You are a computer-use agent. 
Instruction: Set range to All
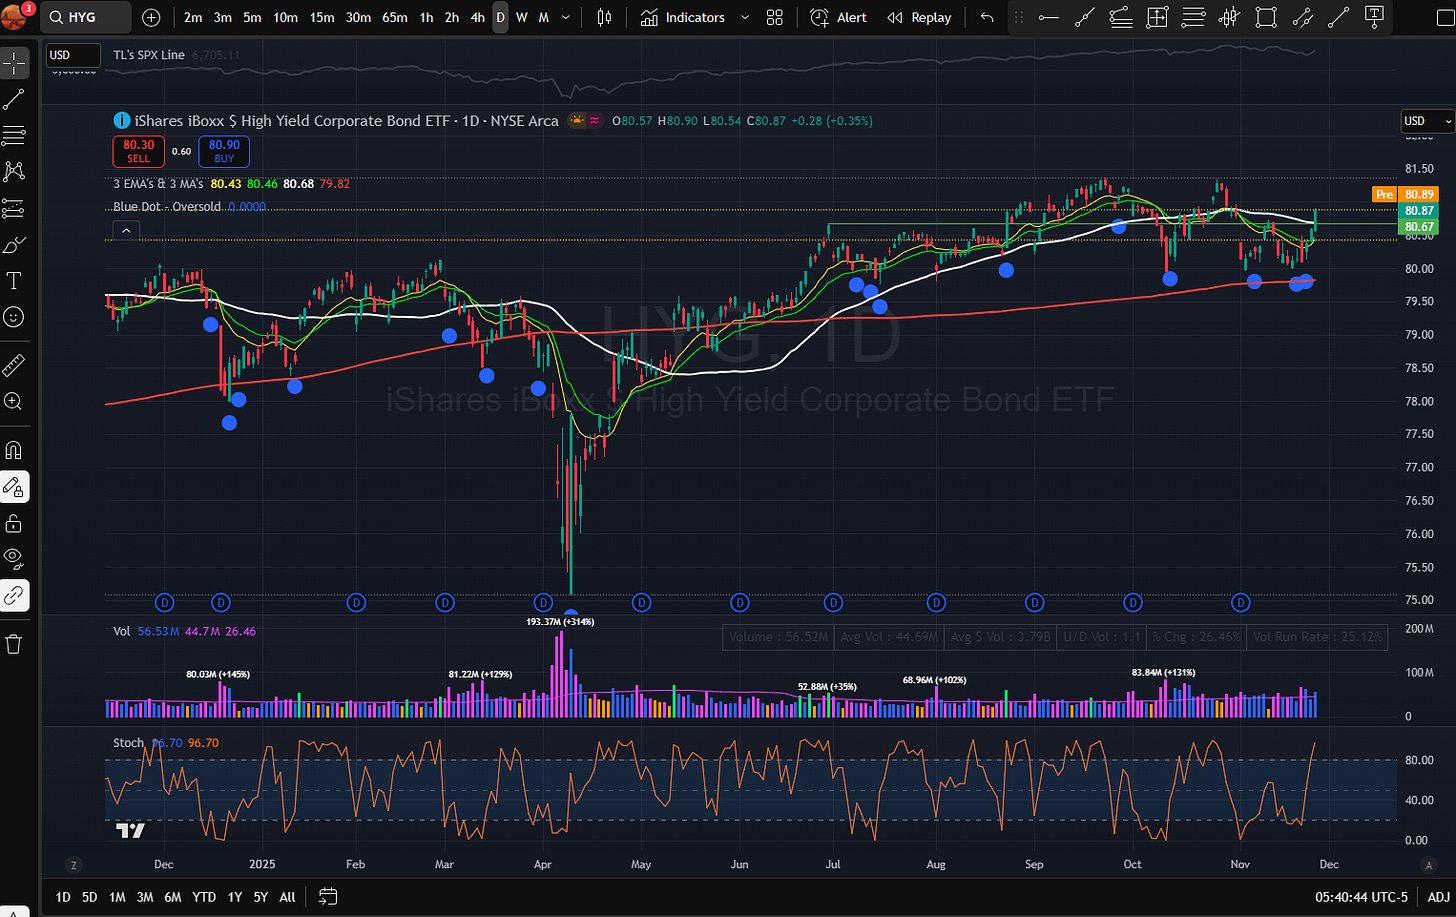pyautogui.click(x=288, y=897)
